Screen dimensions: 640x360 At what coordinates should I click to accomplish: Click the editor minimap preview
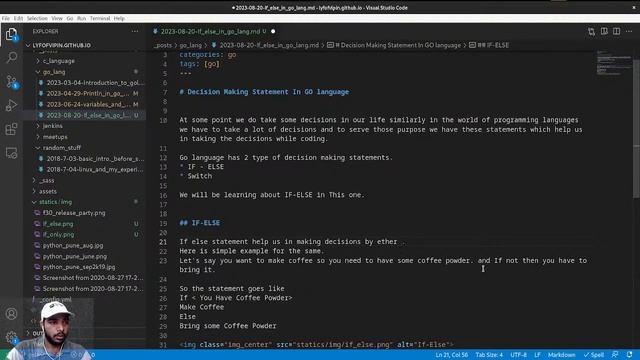coord(613,63)
